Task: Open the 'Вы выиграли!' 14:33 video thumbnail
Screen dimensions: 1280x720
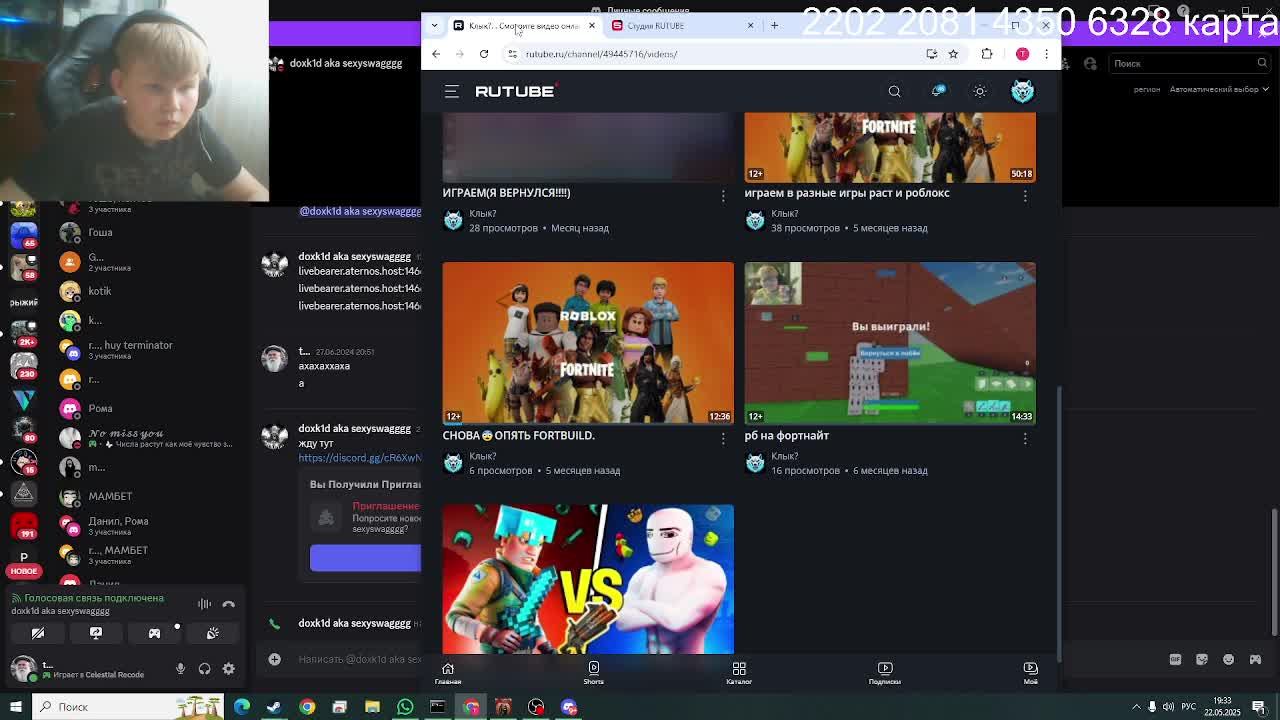Action: 890,343
